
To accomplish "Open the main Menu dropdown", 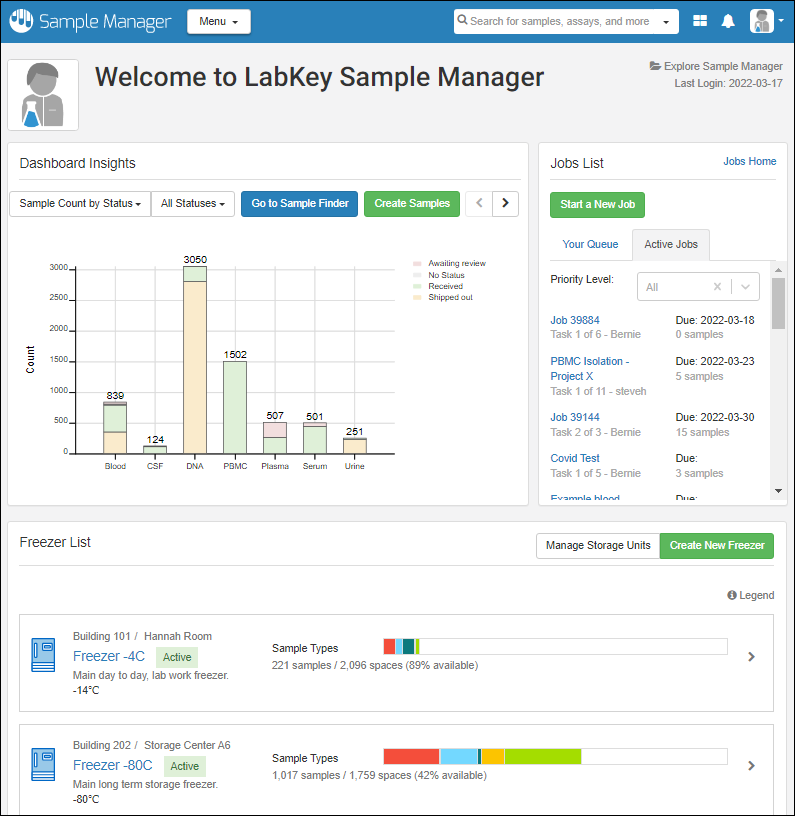I will [218, 22].
